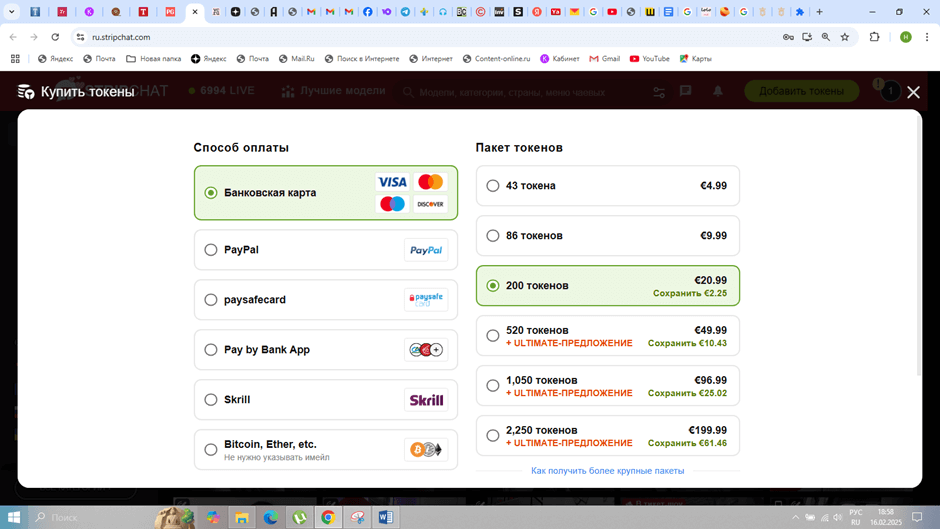This screenshot has width=940, height=529.
Task: Click the Pay by Bank App icon
Action: tap(426, 350)
